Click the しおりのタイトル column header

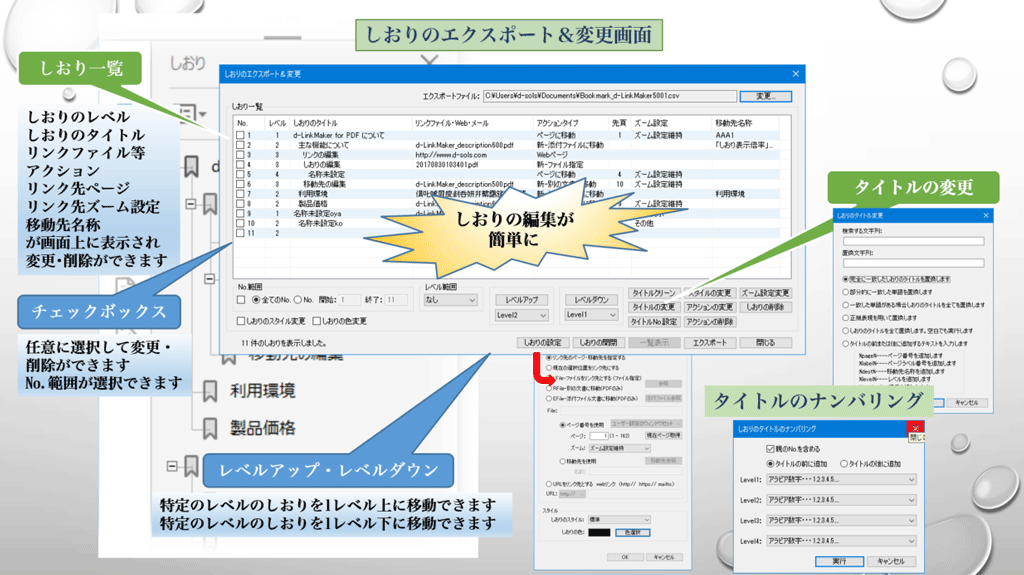pos(318,121)
